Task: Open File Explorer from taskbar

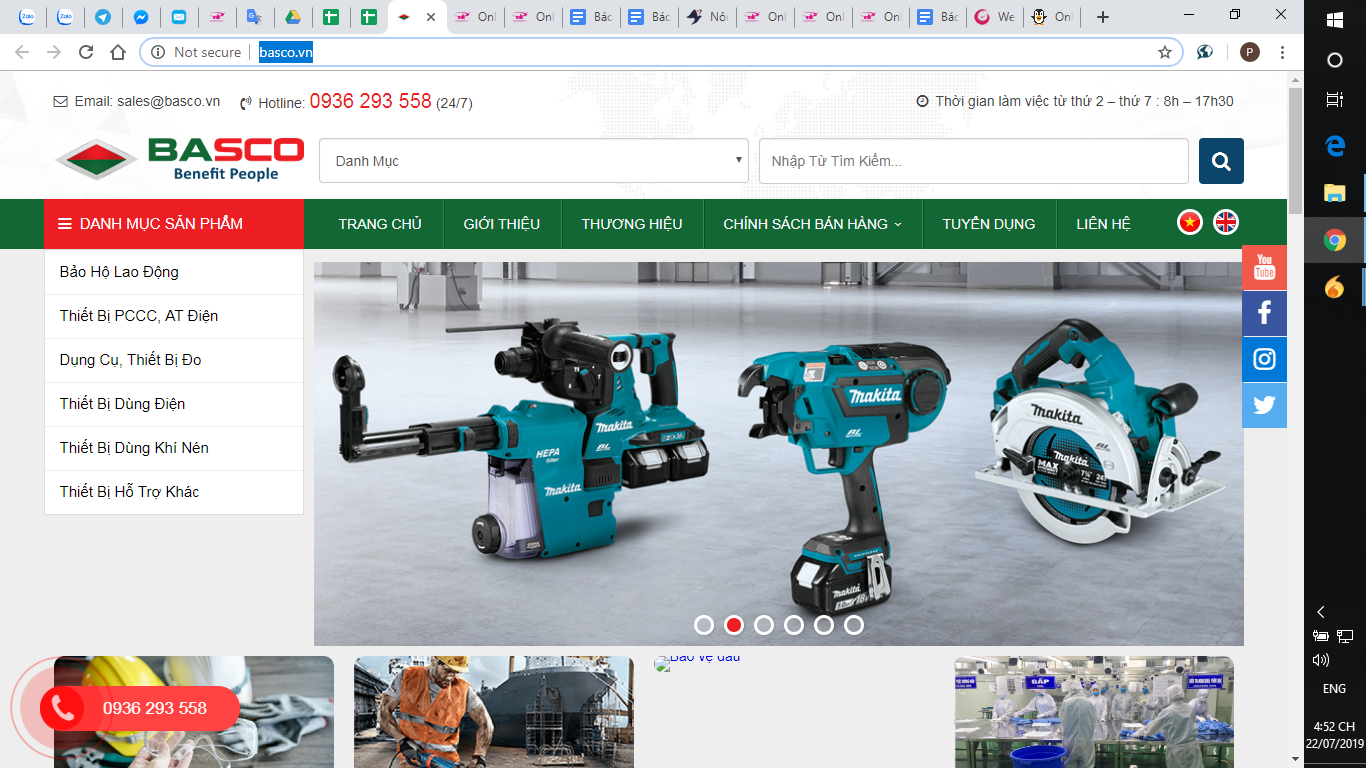Action: click(x=1334, y=192)
